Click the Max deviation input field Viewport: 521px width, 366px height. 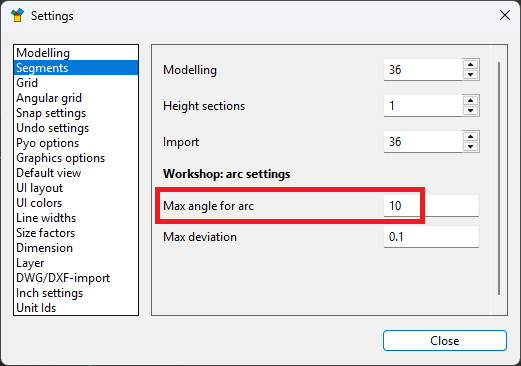tap(431, 237)
